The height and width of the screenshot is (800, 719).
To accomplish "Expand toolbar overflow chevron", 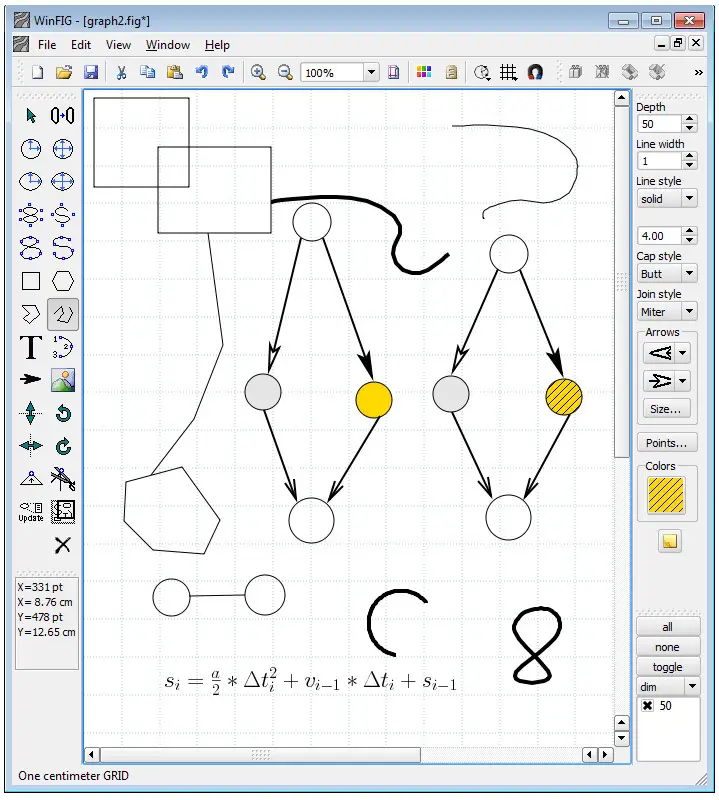I will 698,72.
